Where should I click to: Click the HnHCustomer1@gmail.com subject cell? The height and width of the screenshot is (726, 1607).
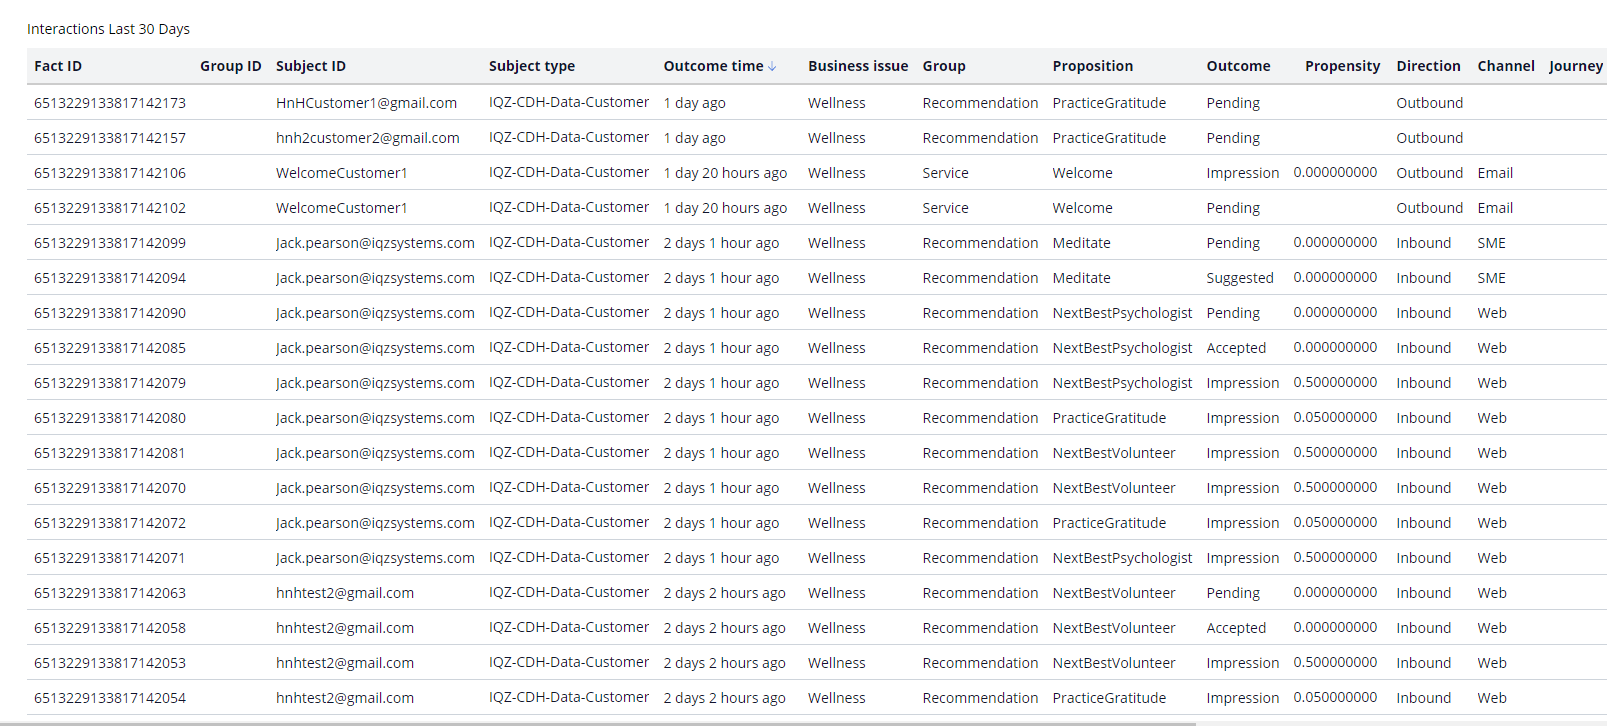point(366,103)
